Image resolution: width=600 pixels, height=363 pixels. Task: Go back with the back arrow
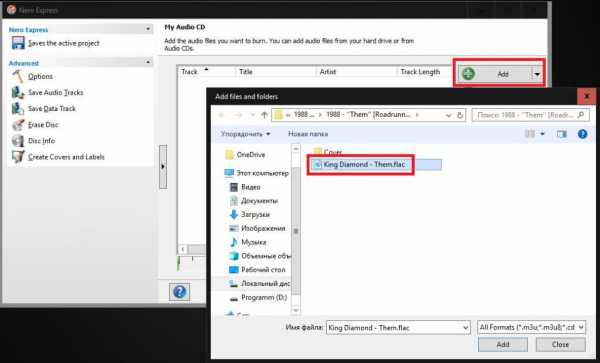(222, 115)
